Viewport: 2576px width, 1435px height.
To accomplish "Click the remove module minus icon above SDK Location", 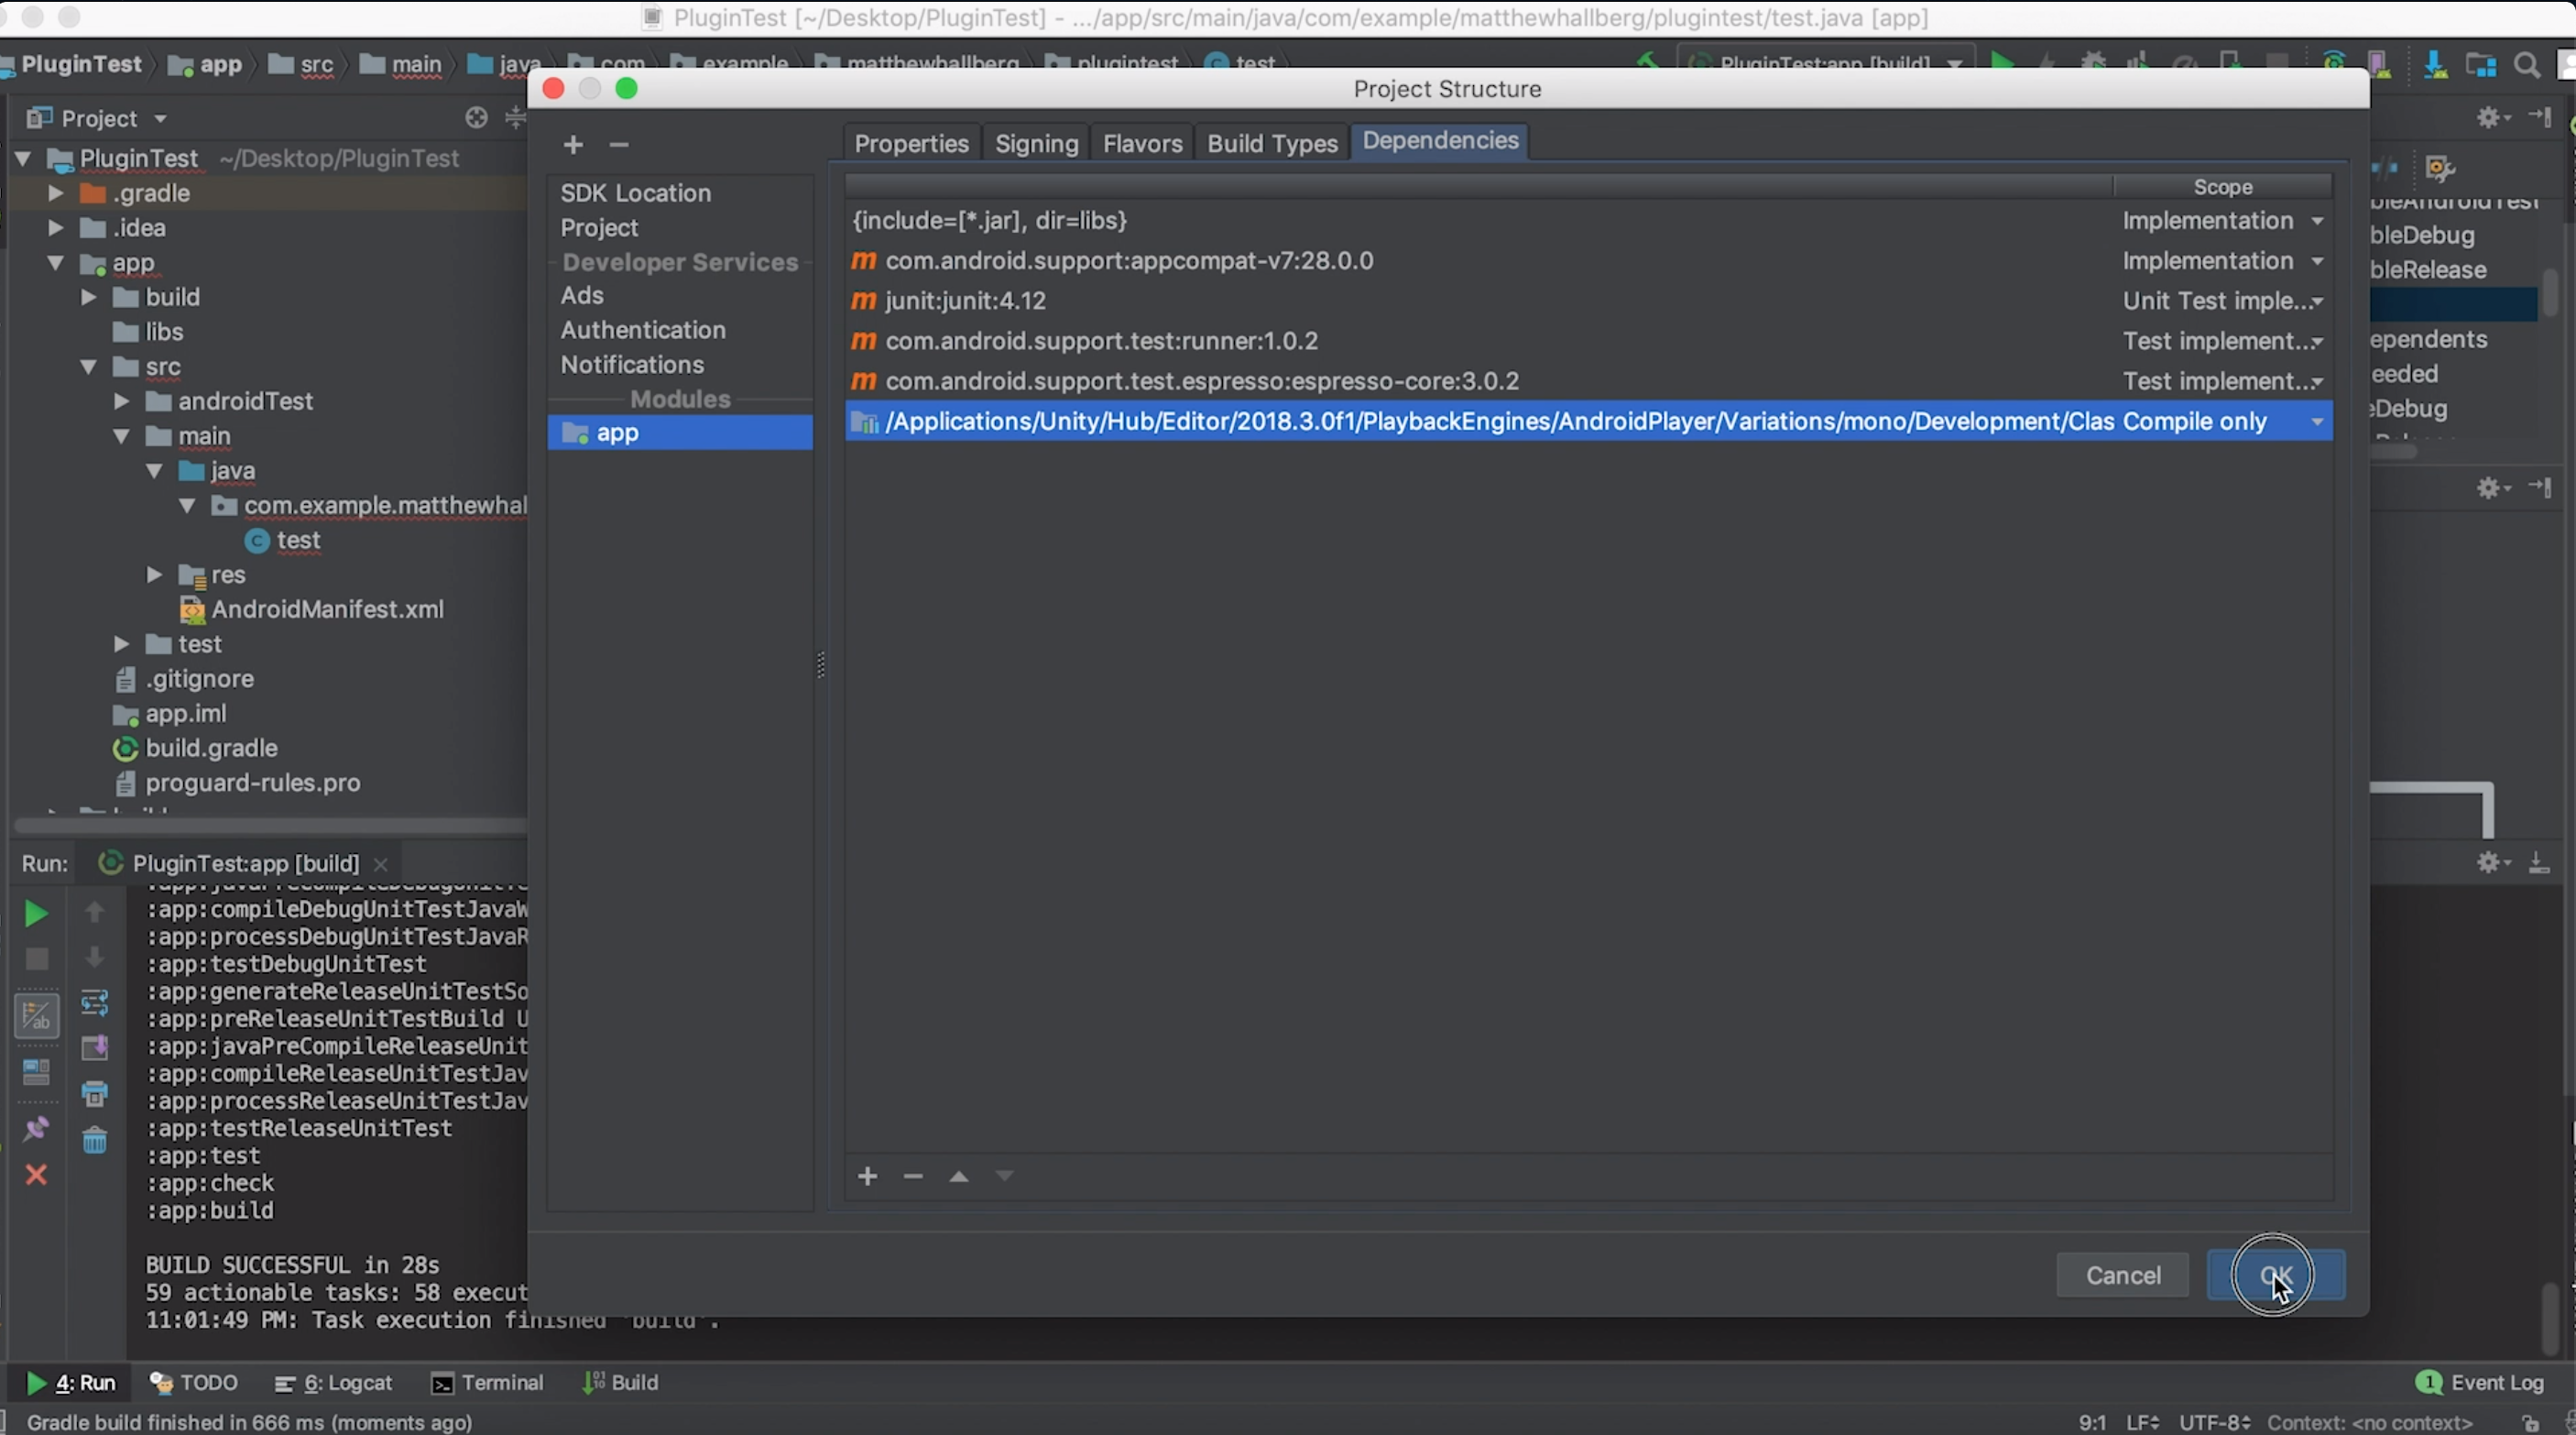I will click(x=619, y=145).
